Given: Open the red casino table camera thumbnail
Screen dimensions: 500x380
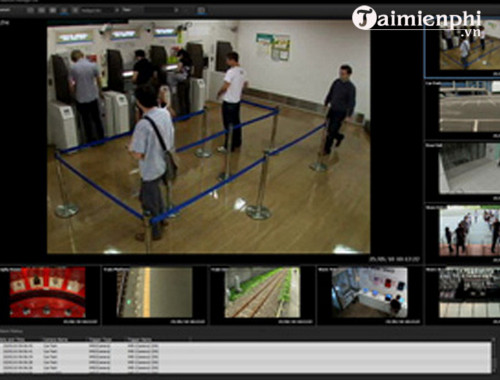Looking at the screenshot, I should [x=48, y=292].
